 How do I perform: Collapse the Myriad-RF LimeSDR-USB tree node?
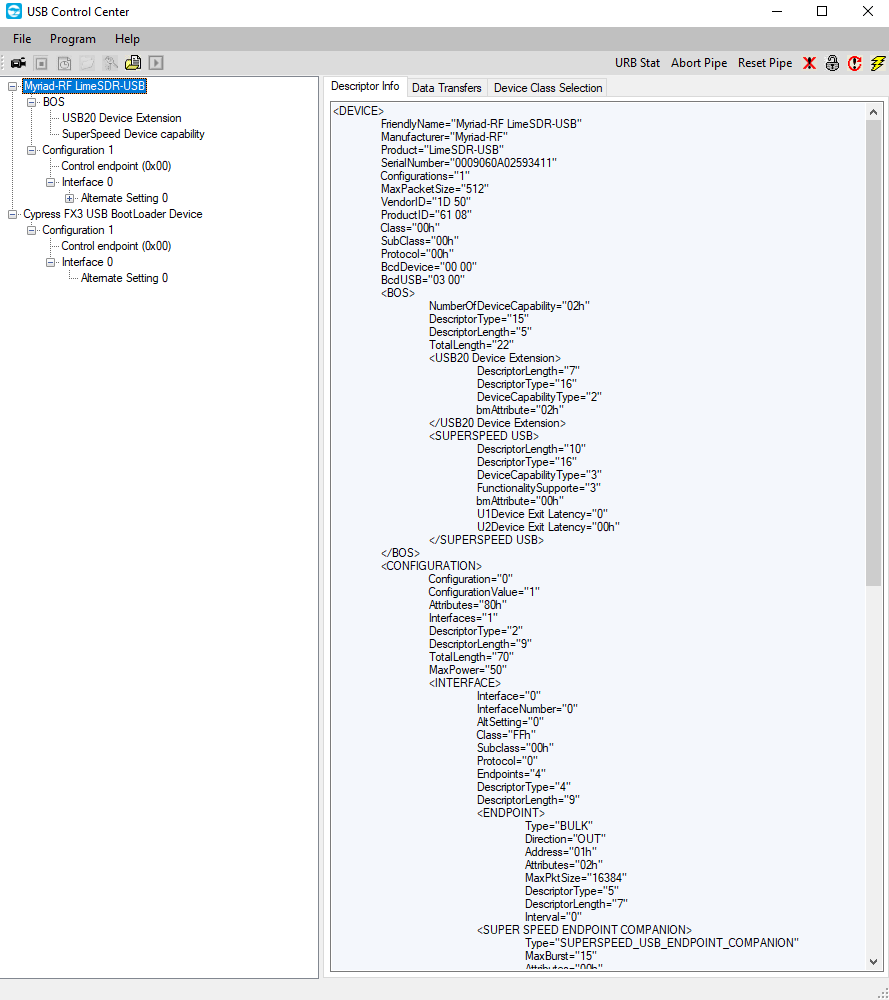tap(12, 86)
